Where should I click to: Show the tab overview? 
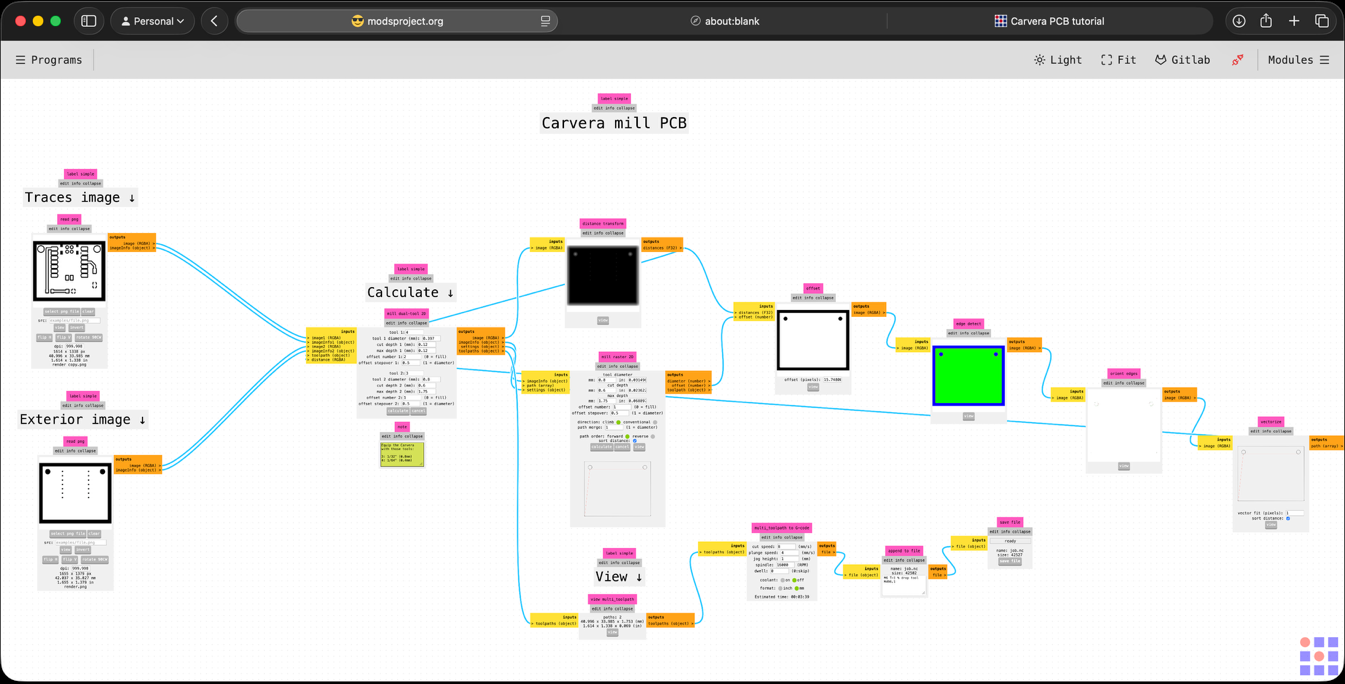click(x=1322, y=21)
